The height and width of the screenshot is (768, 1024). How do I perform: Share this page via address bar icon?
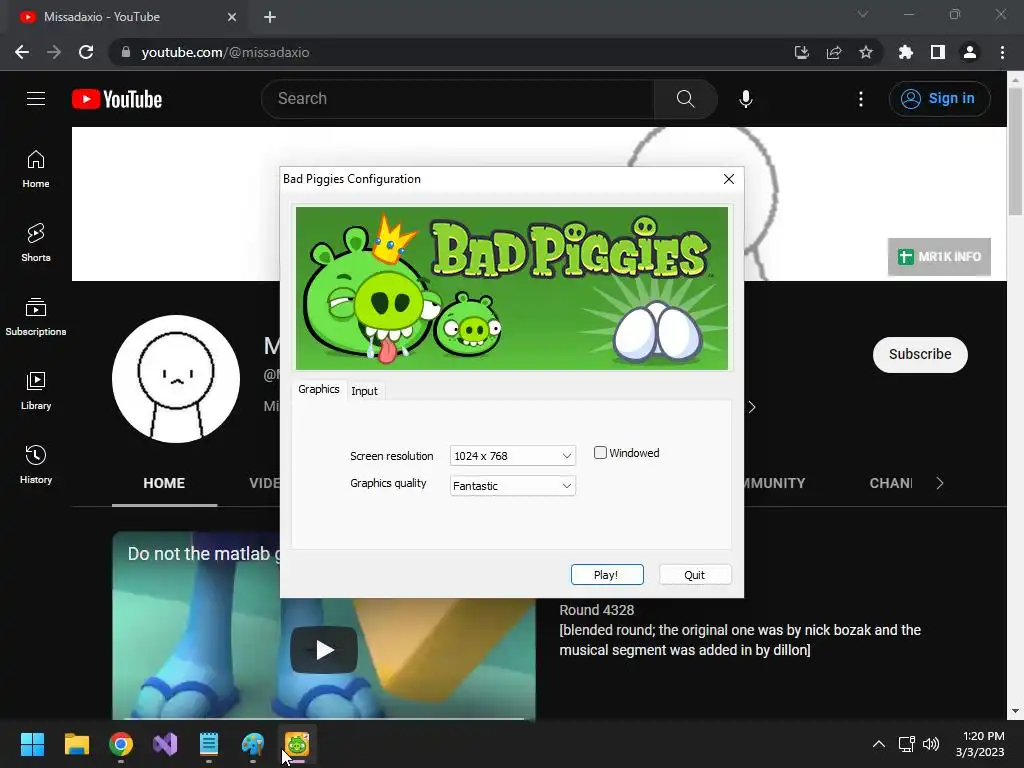(x=834, y=52)
